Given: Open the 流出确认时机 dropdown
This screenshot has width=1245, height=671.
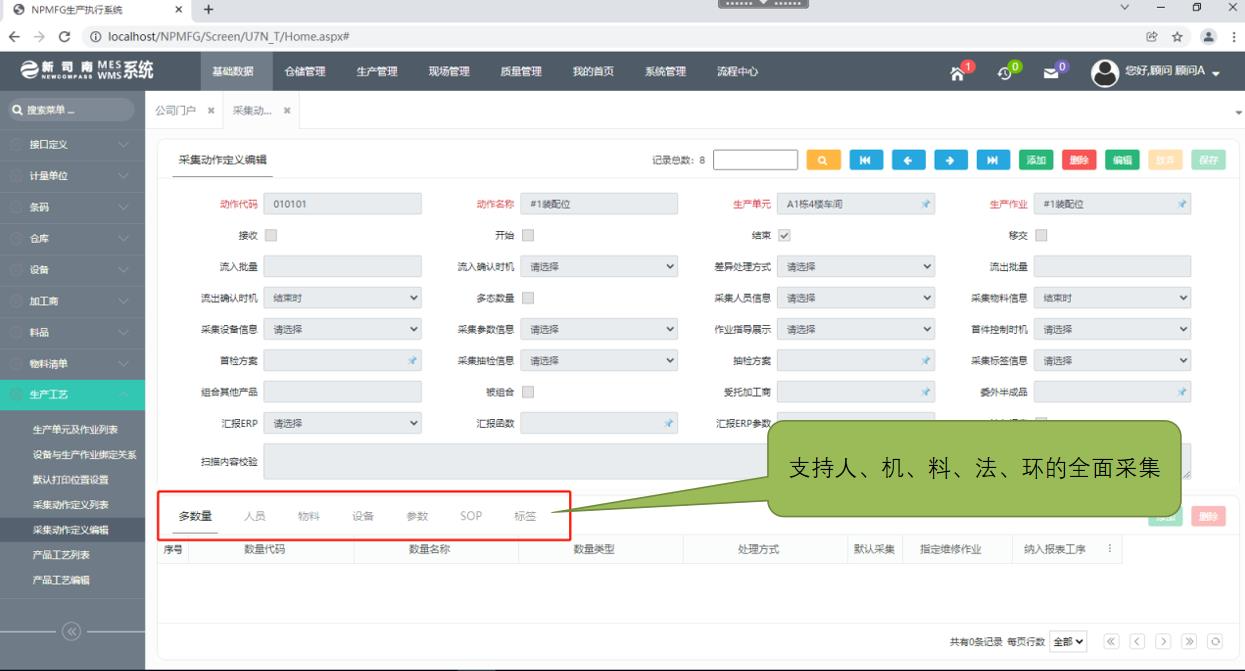Looking at the screenshot, I should coord(342,297).
